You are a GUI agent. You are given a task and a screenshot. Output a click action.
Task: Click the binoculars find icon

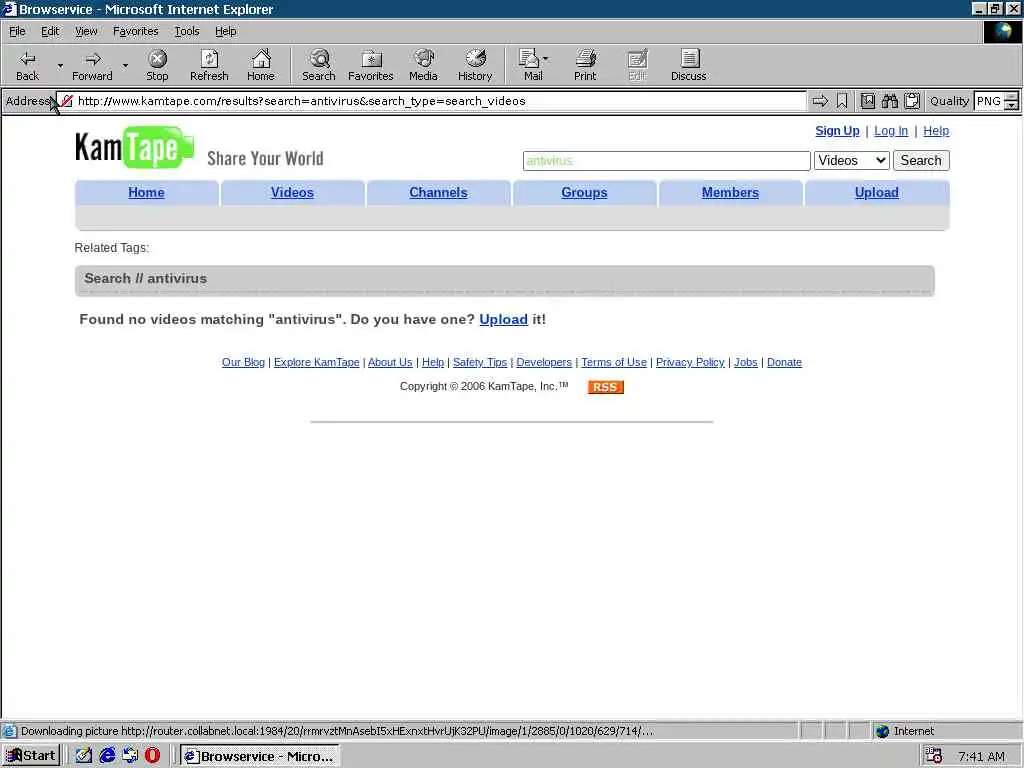click(889, 101)
